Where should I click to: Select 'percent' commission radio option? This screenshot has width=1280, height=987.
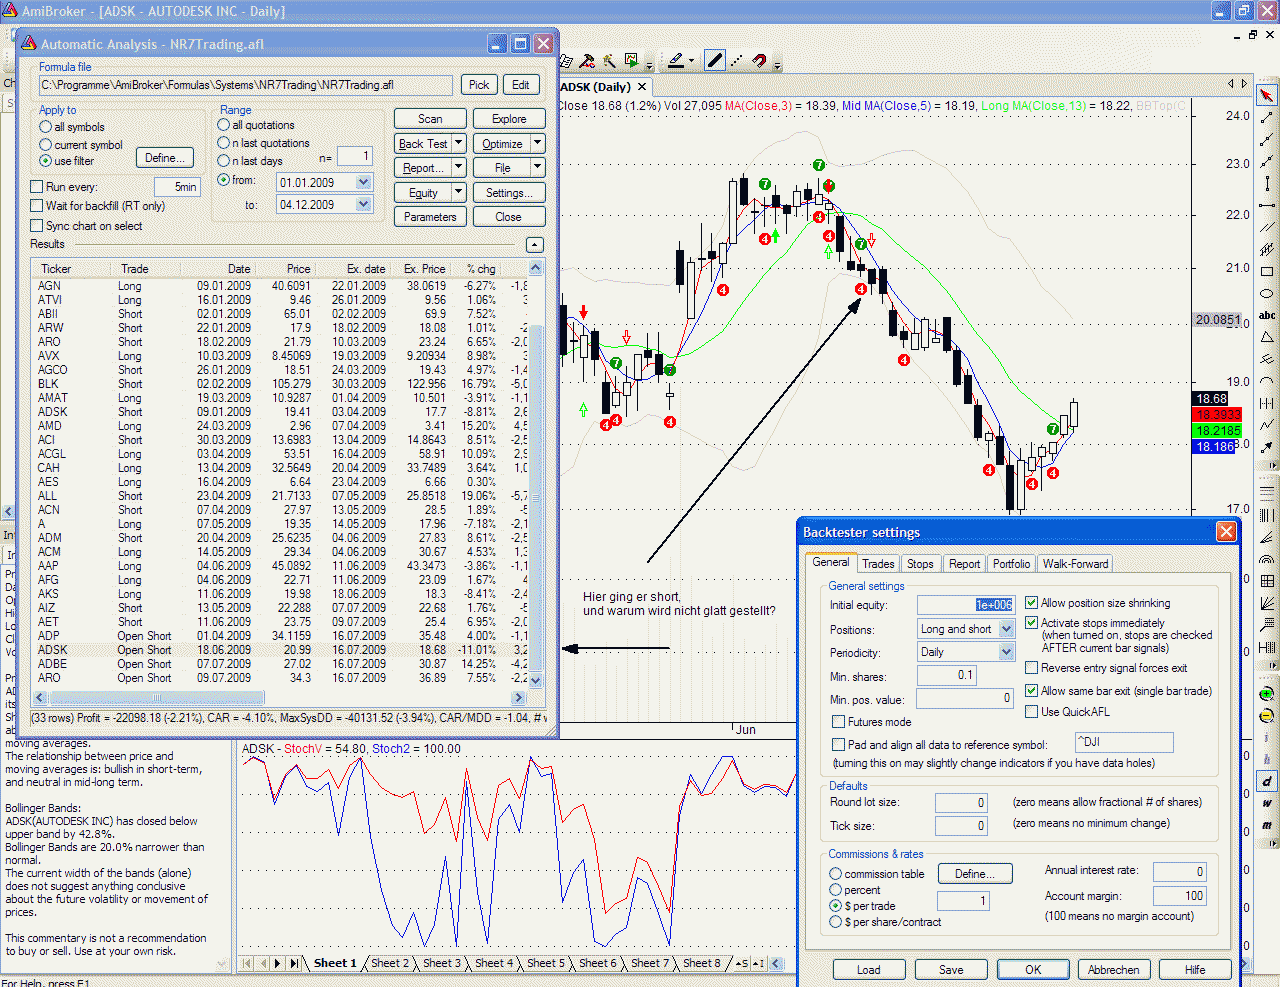pyautogui.click(x=836, y=890)
